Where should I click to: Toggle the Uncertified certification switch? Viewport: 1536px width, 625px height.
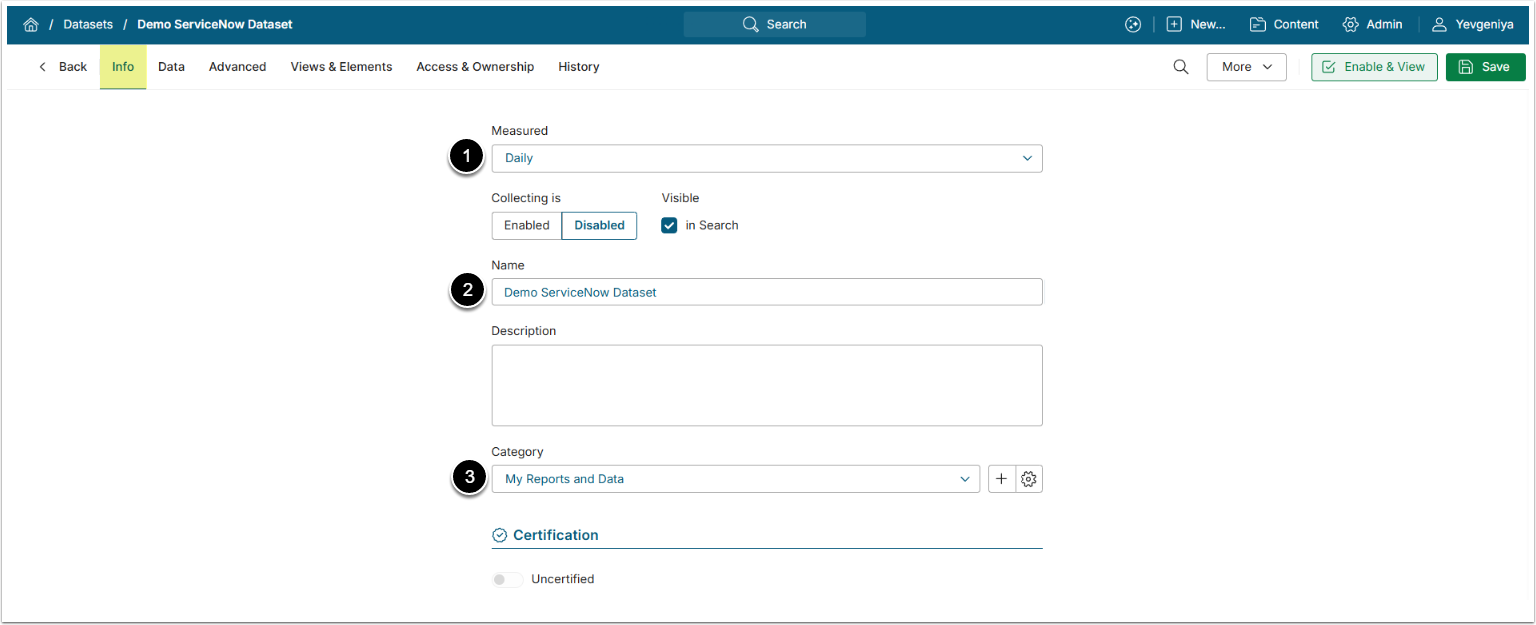click(x=507, y=579)
